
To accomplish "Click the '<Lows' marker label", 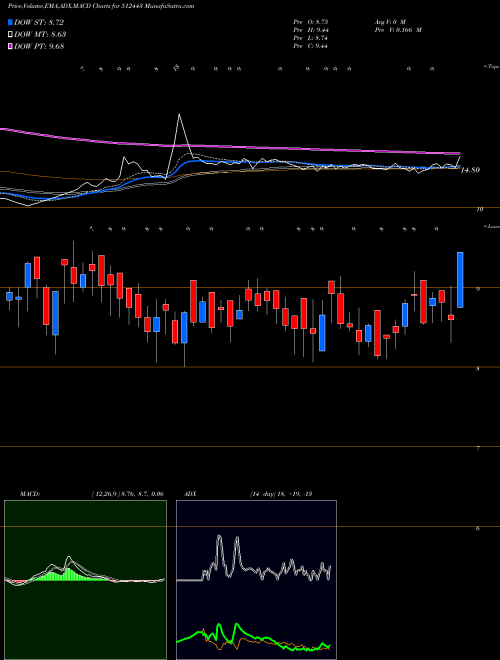I will pyautogui.click(x=491, y=226).
